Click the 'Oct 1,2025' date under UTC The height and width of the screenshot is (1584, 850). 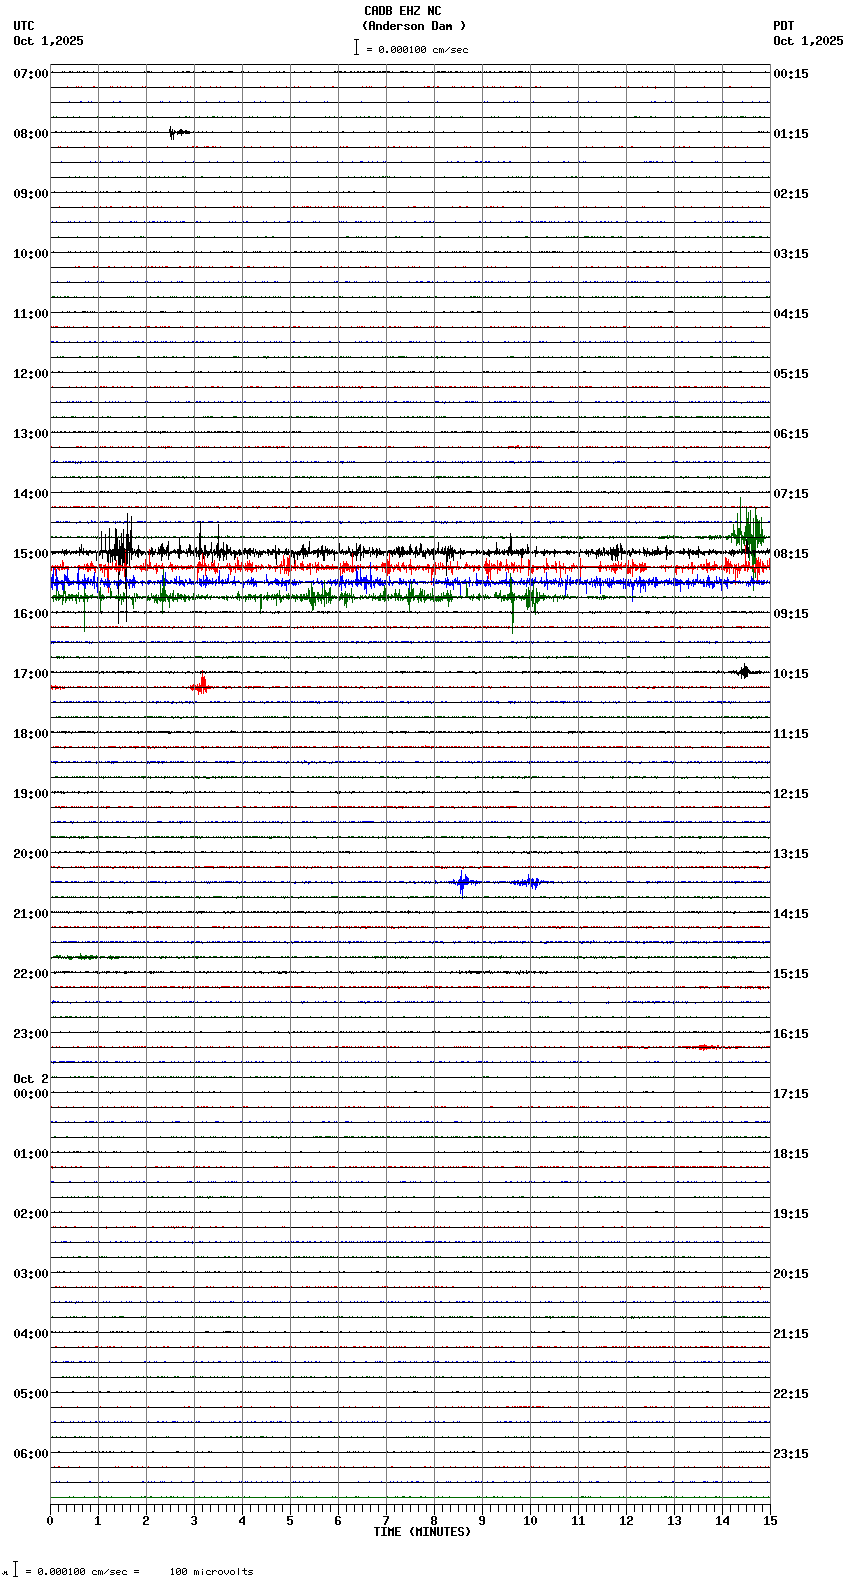click(x=48, y=41)
